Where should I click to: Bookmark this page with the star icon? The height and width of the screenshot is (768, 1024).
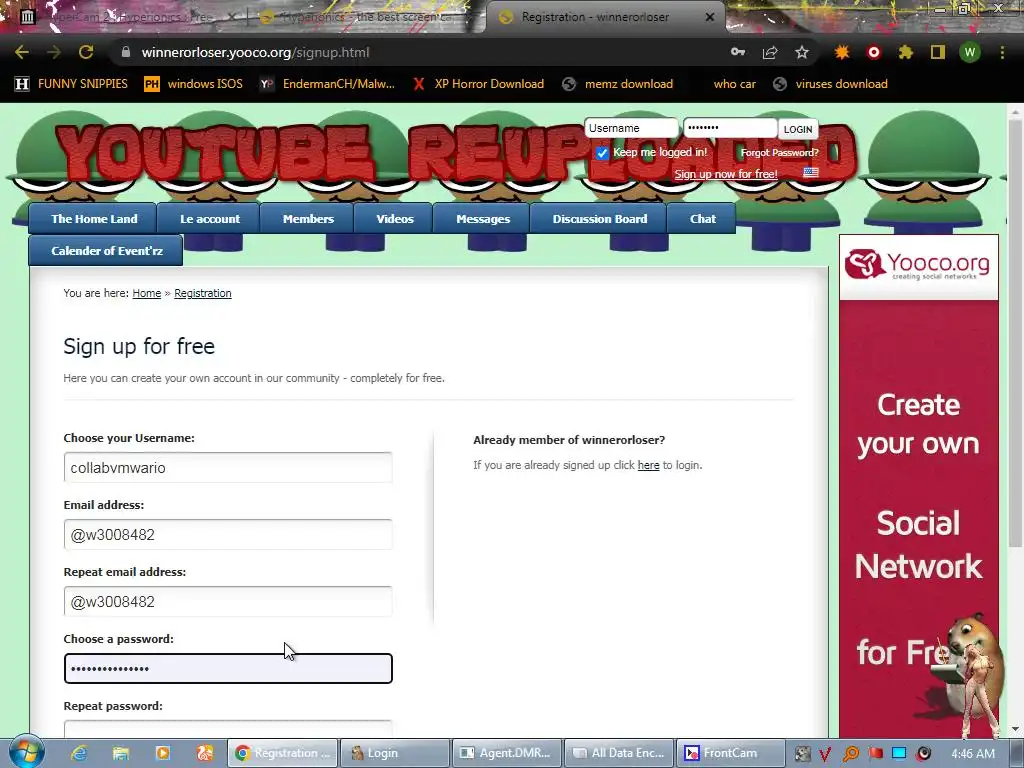pyautogui.click(x=802, y=52)
